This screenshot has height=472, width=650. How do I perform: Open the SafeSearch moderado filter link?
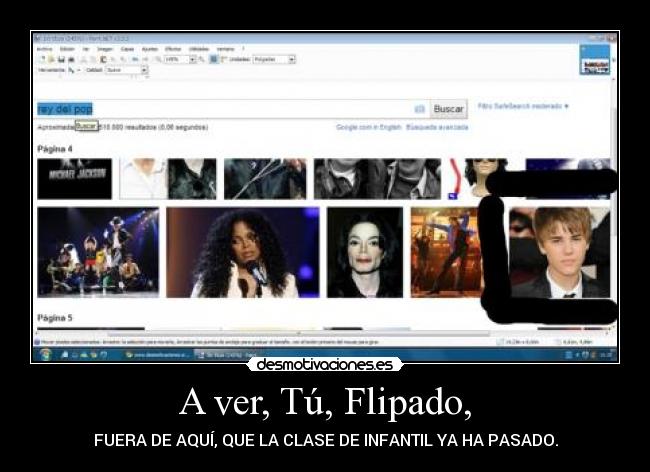[x=523, y=106]
